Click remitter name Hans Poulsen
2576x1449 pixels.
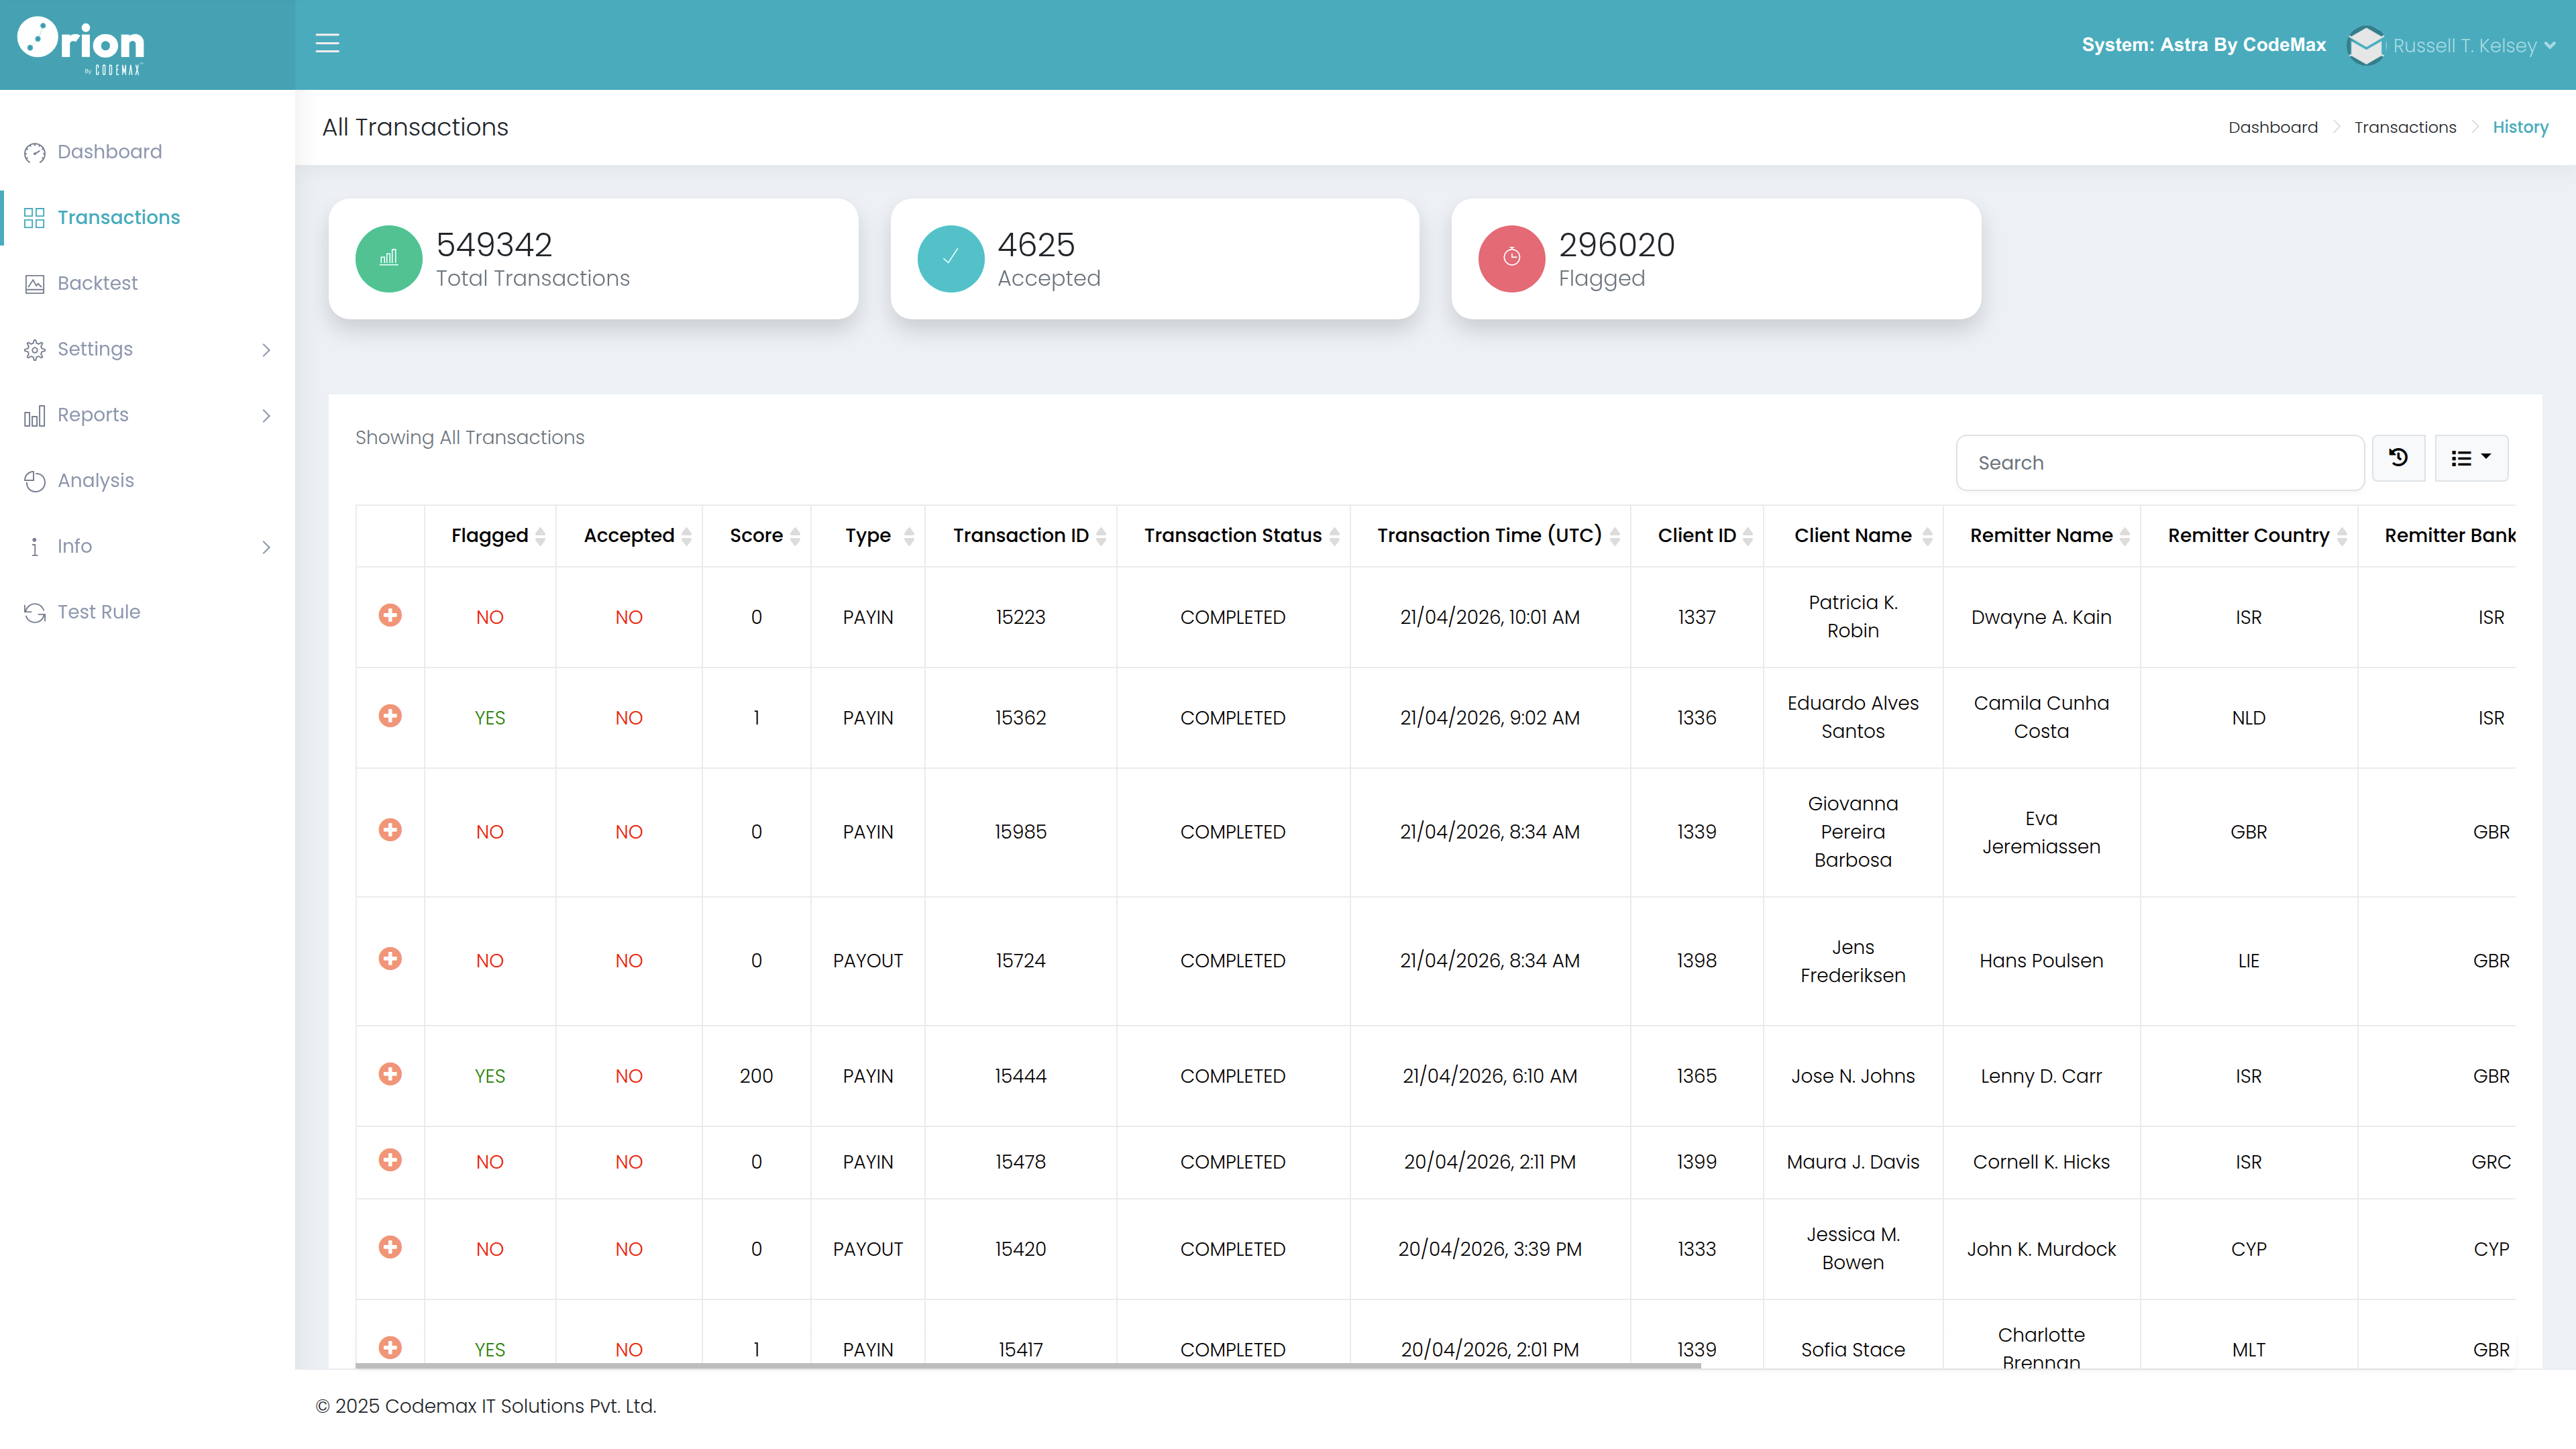tap(2041, 961)
